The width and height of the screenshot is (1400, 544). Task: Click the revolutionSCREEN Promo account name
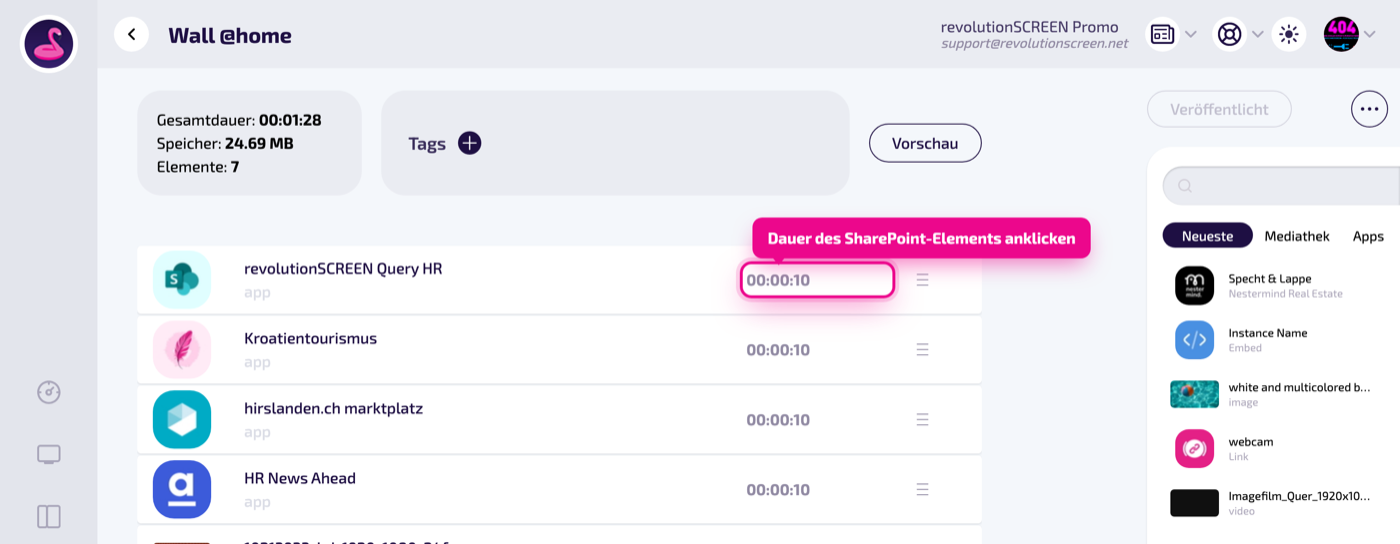1029,27
